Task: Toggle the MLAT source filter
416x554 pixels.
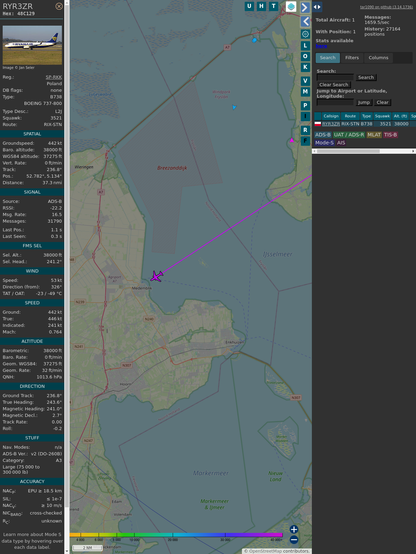Action: pos(374,135)
